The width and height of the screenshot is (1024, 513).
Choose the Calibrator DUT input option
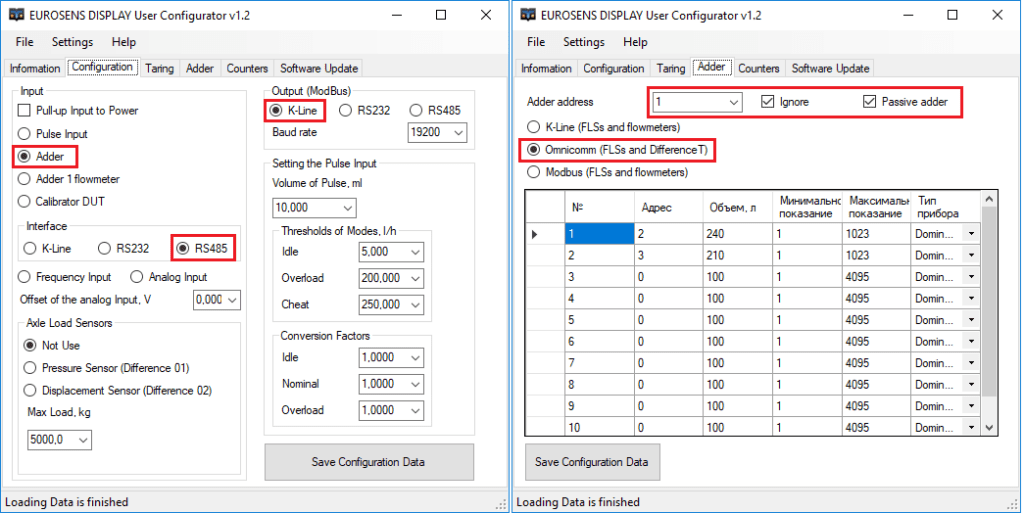(x=27, y=201)
